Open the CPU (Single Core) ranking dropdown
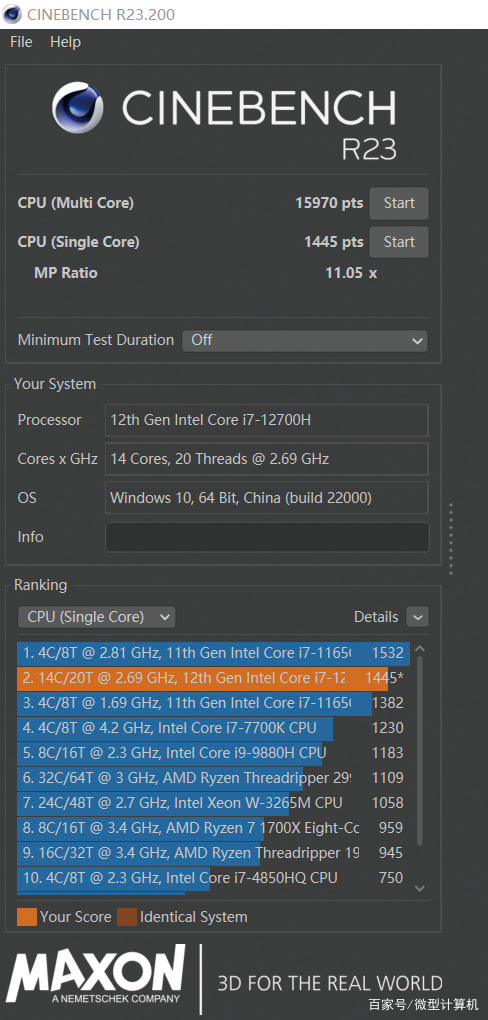The height and width of the screenshot is (1020, 488). click(x=97, y=617)
